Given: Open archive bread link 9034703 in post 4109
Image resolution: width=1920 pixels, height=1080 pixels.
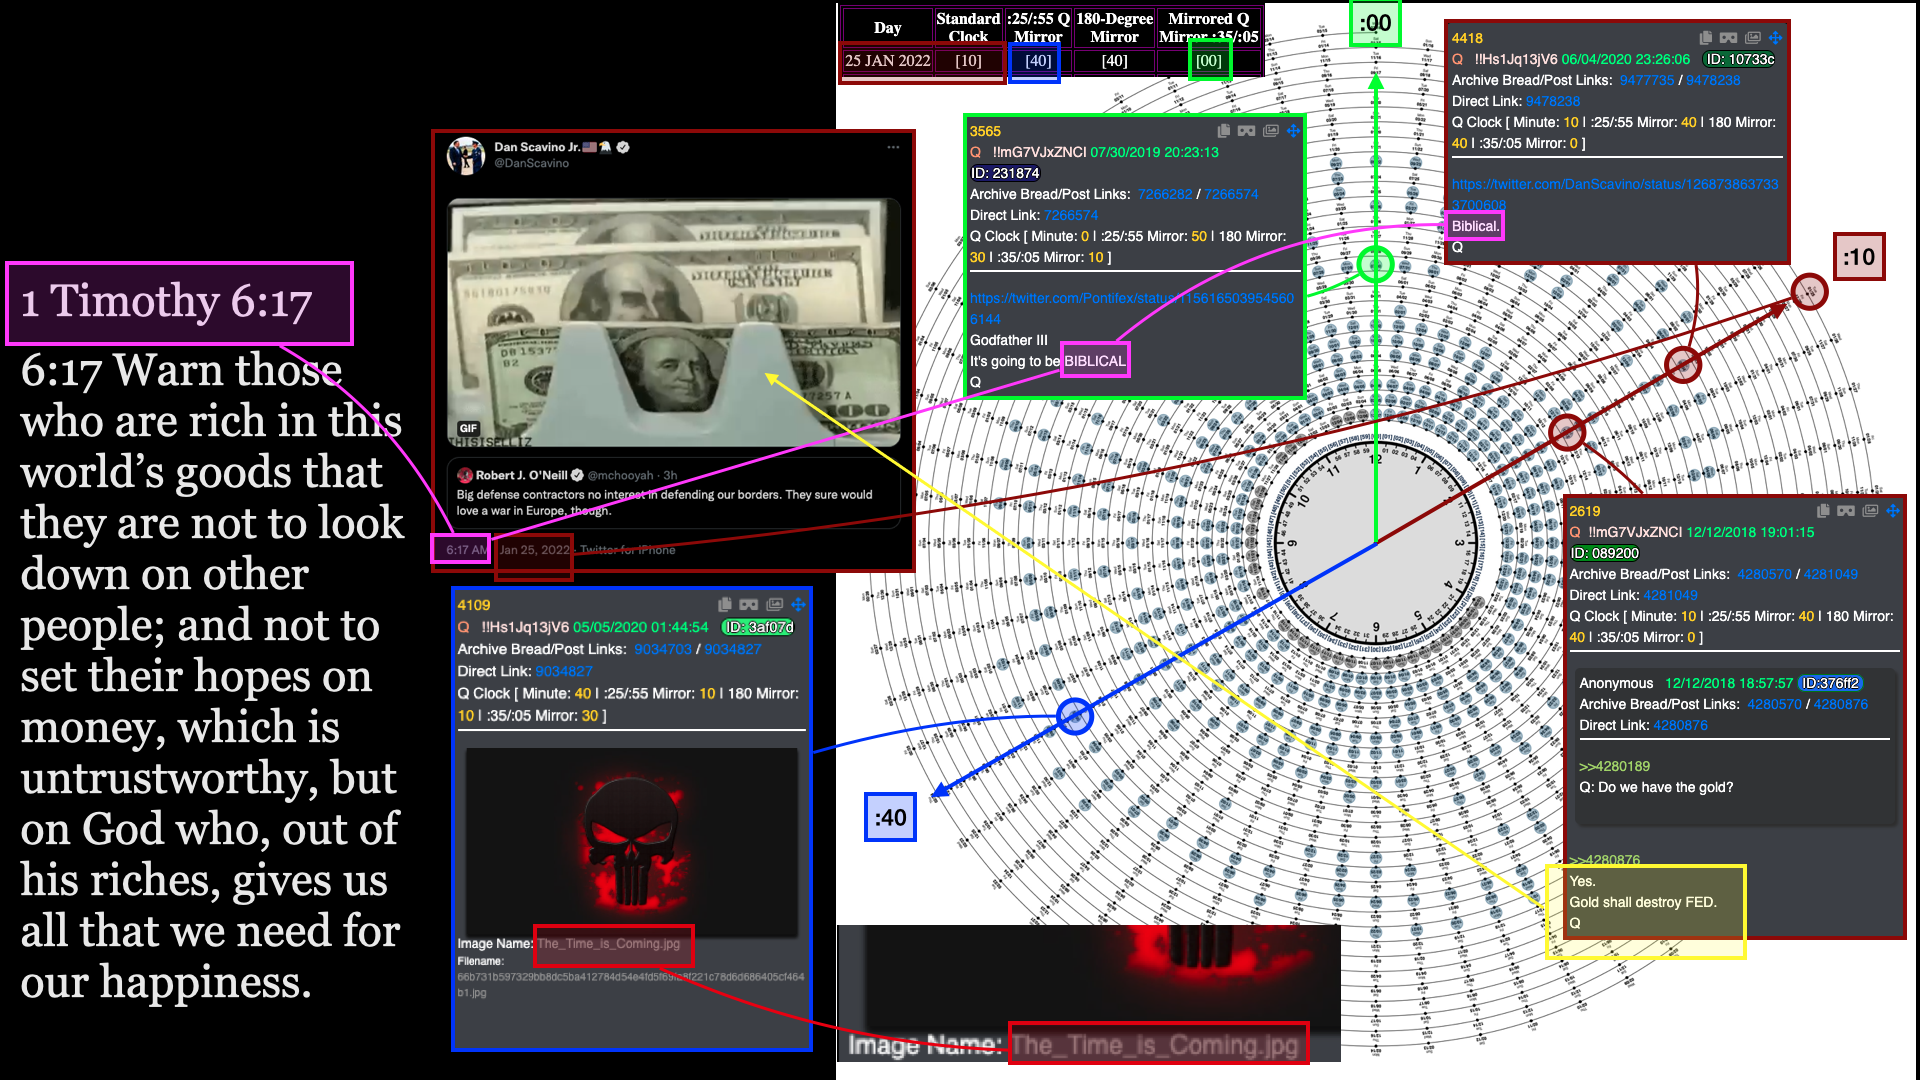Looking at the screenshot, I should pyautogui.click(x=663, y=649).
